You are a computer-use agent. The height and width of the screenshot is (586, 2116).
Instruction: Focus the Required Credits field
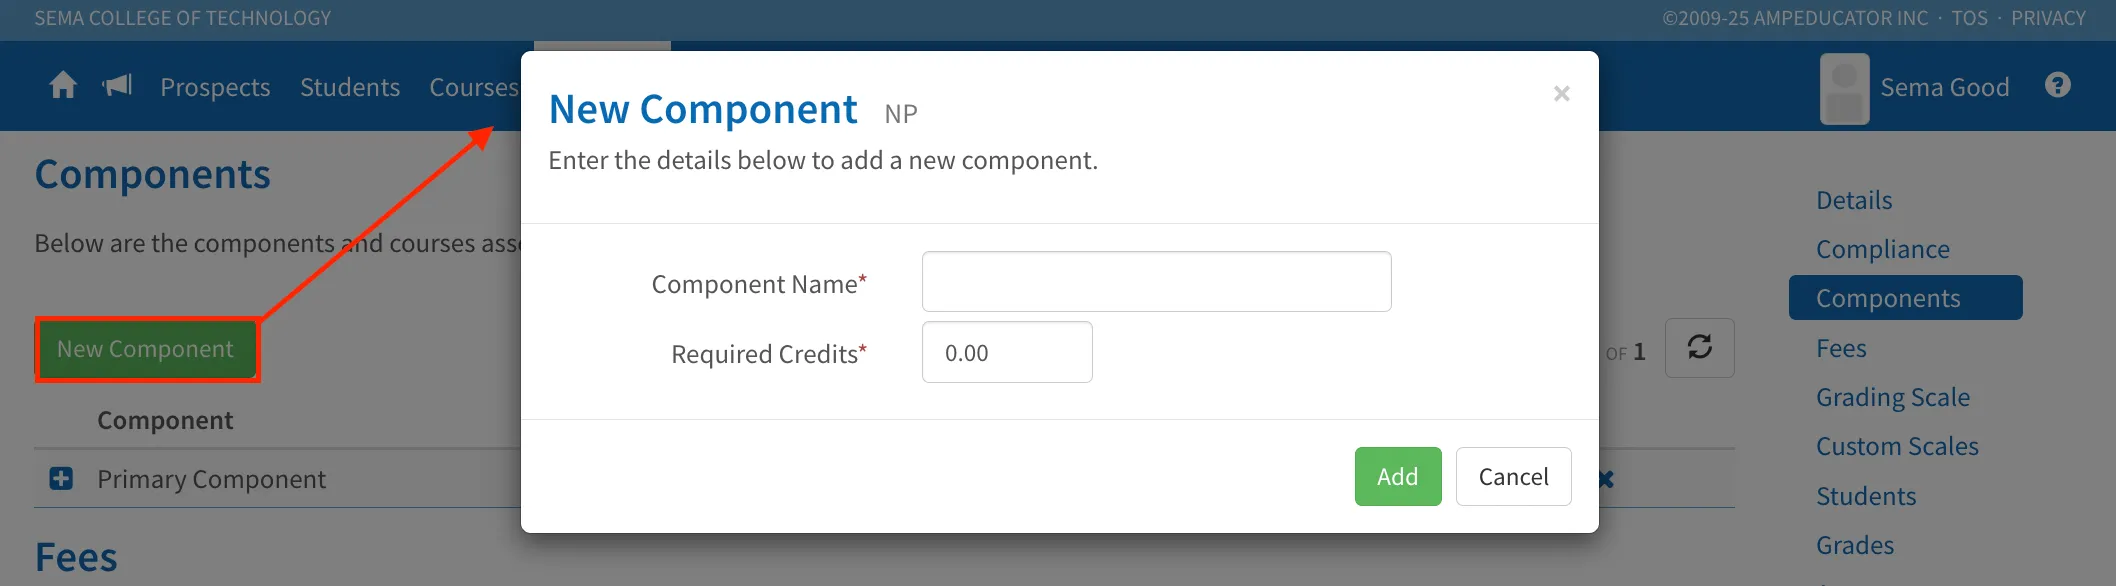(x=1007, y=352)
